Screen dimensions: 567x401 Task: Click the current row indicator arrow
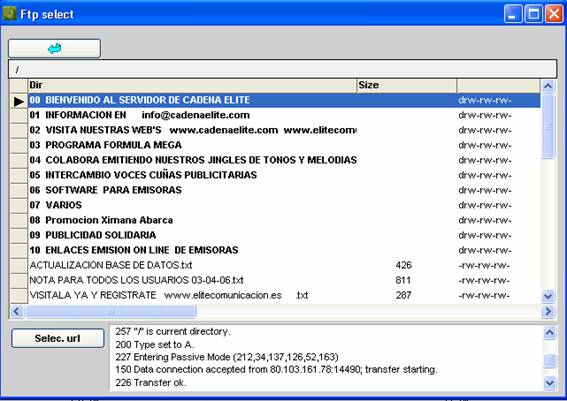coord(19,101)
